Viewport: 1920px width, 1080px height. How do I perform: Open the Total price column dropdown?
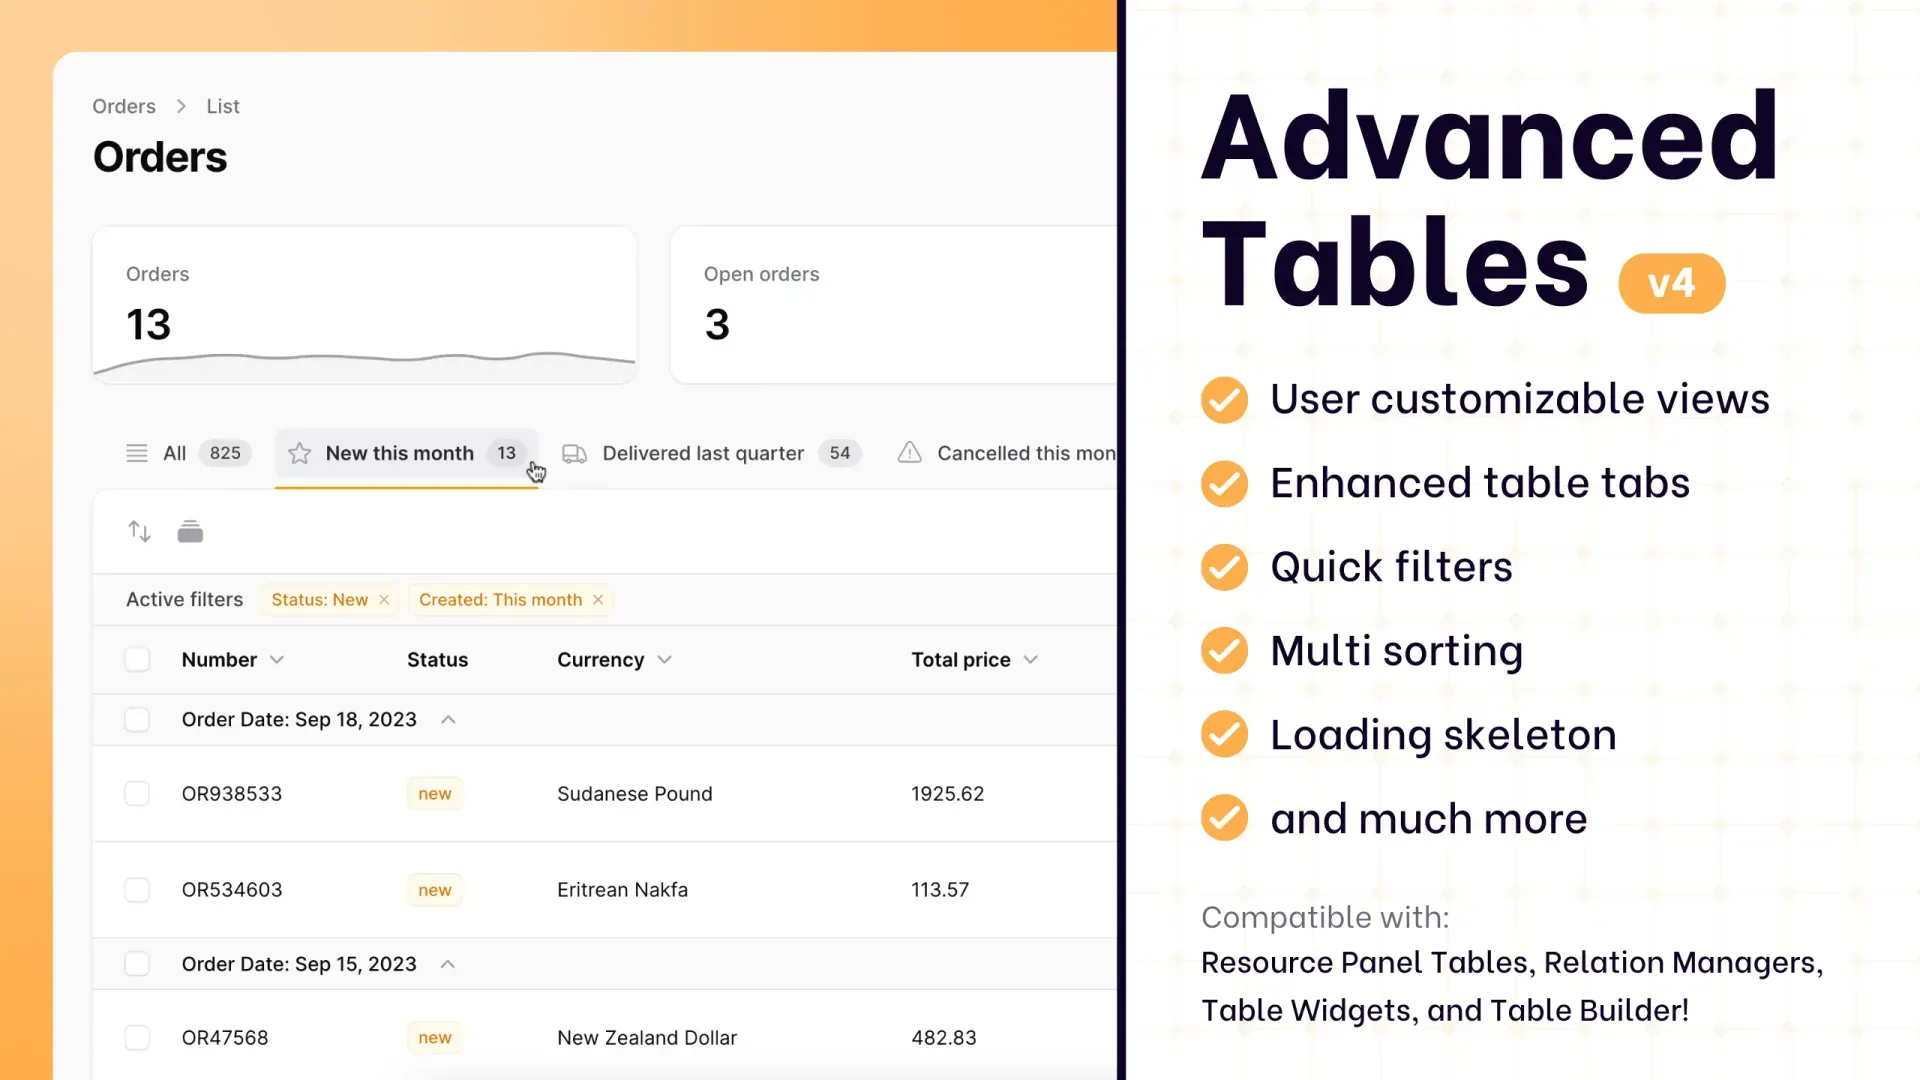[x=1031, y=660]
